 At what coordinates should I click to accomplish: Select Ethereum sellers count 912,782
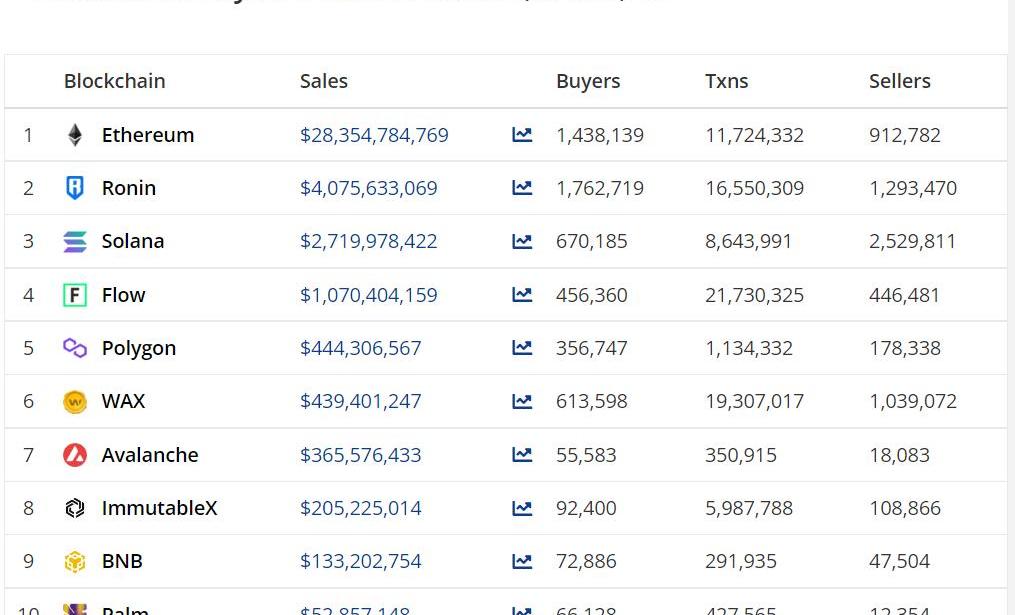pyautogui.click(x=905, y=135)
